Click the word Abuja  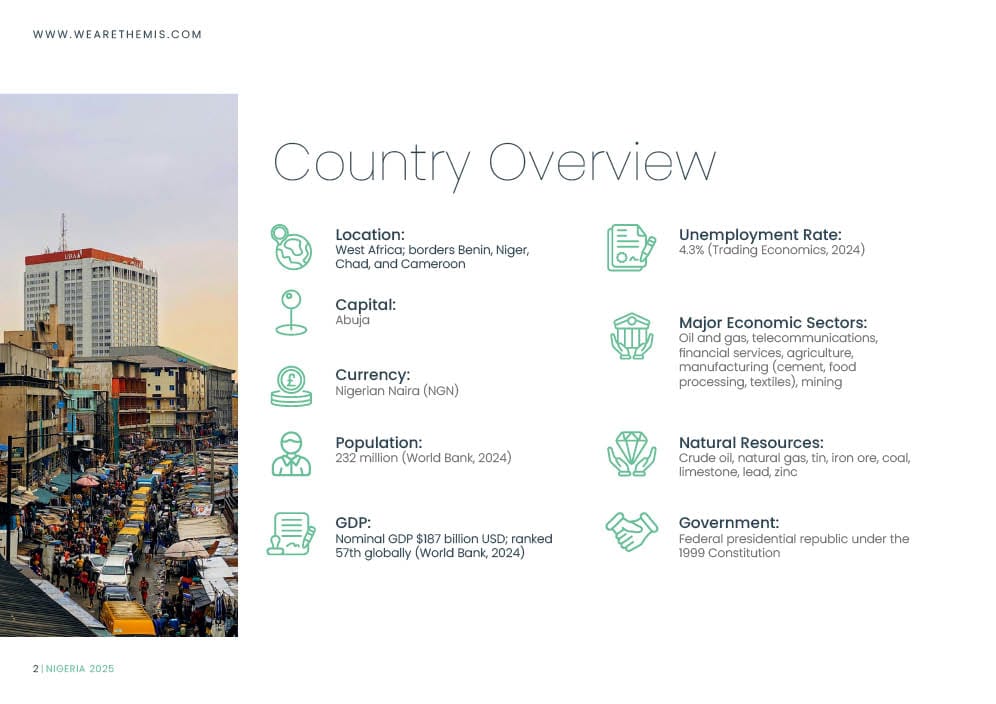pos(353,320)
